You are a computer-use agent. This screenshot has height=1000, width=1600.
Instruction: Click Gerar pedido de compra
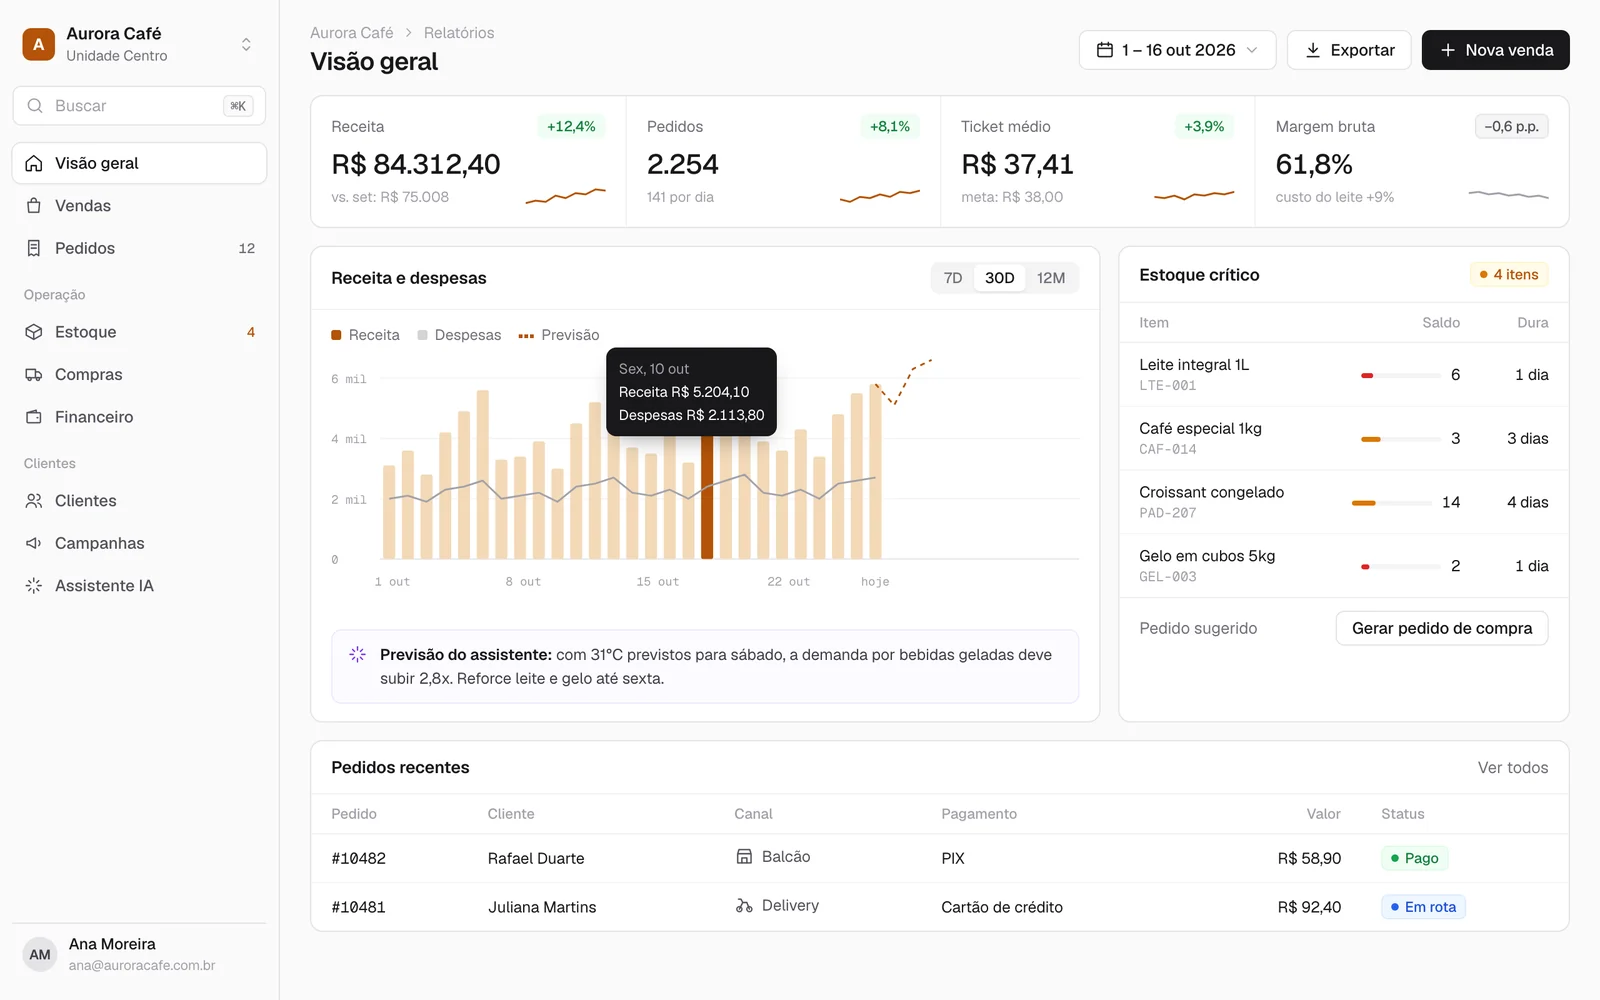point(1442,628)
